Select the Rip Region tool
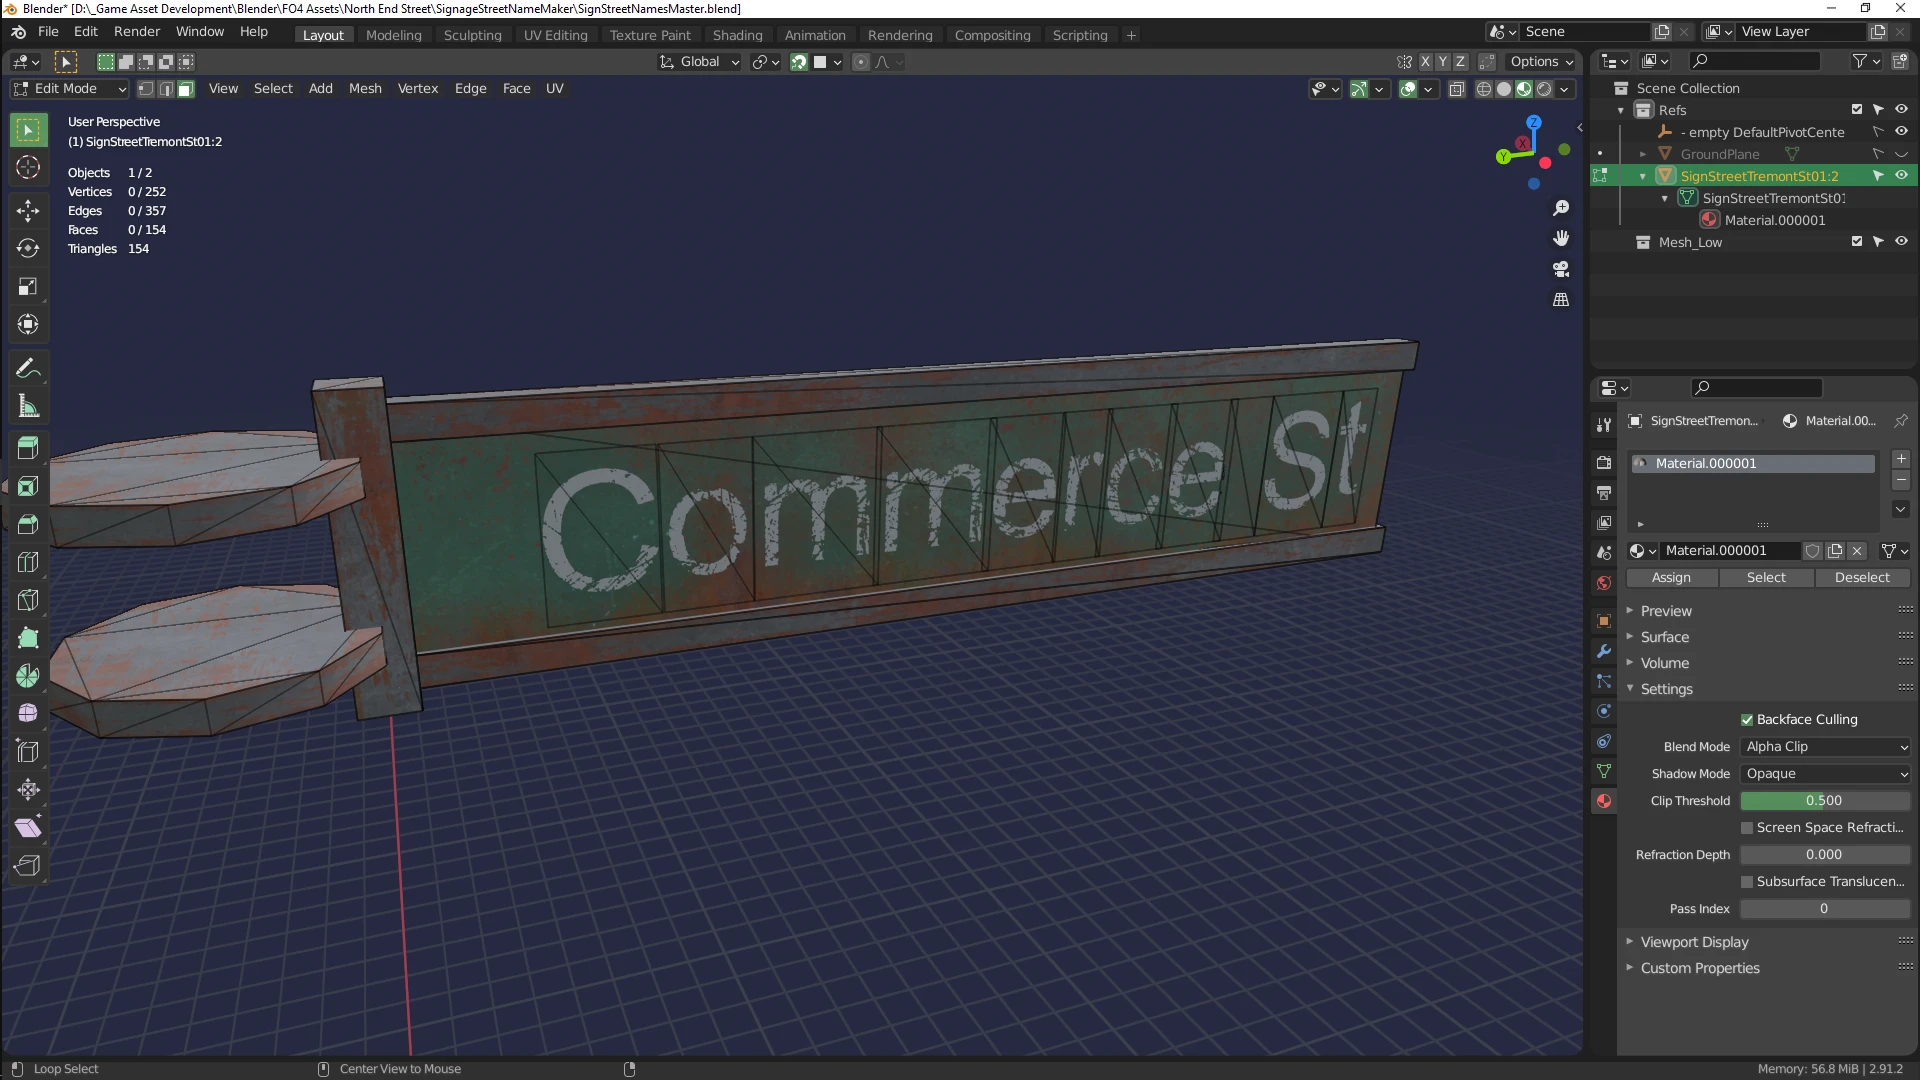1920x1080 pixels. click(x=28, y=866)
